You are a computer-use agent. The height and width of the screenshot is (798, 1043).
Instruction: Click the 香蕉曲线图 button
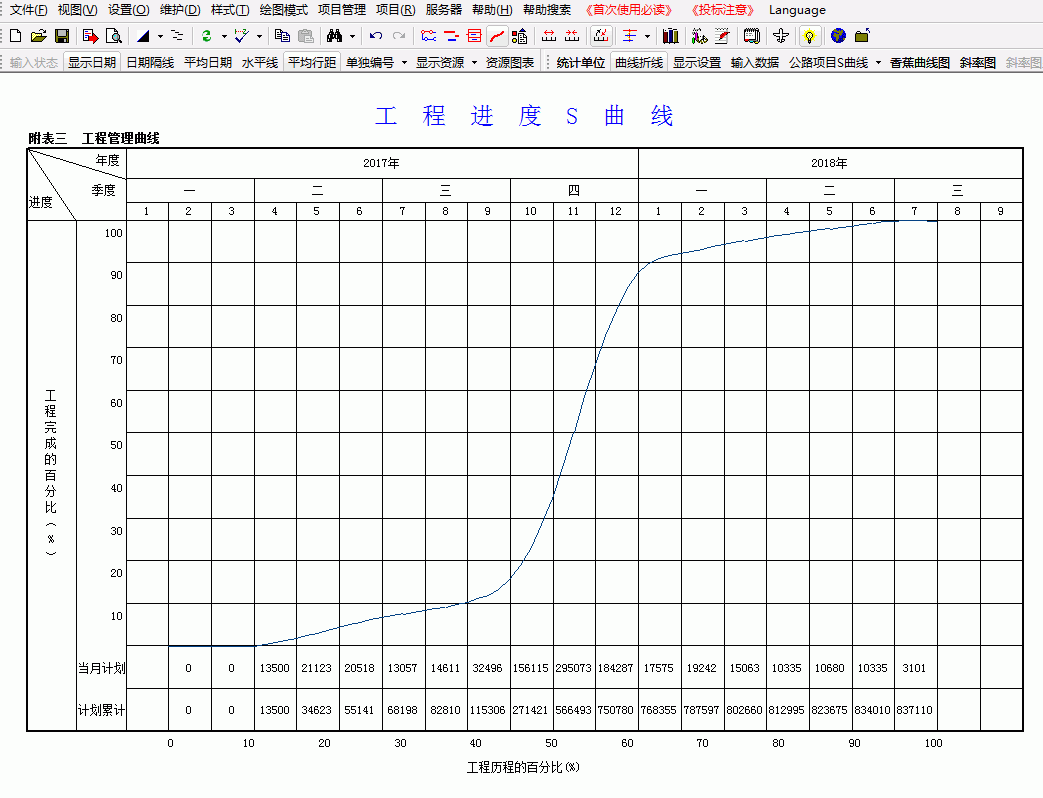pos(920,62)
